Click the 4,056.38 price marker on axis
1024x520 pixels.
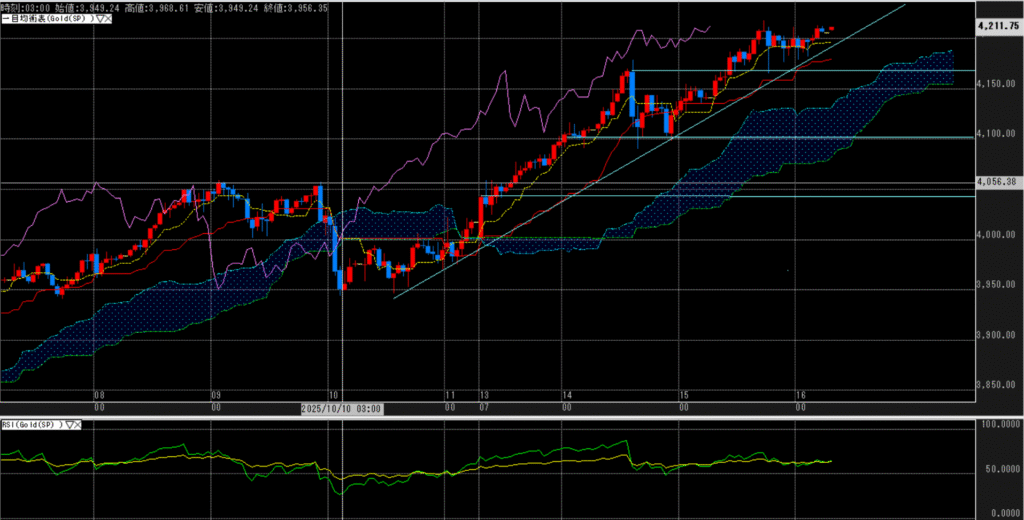(x=998, y=182)
